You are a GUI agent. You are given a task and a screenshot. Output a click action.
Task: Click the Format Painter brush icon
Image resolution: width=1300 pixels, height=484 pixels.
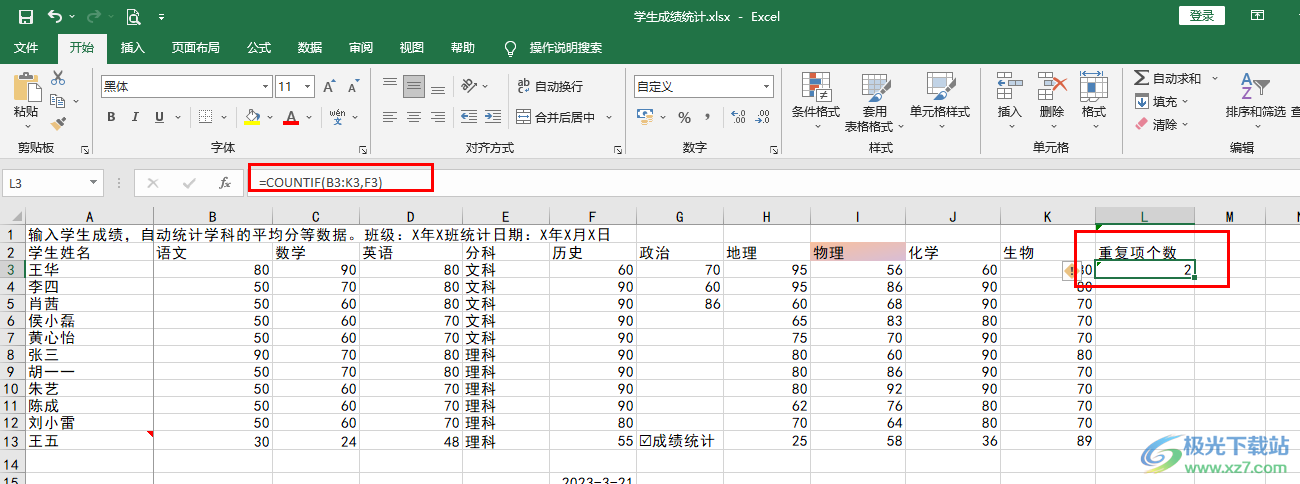click(58, 123)
